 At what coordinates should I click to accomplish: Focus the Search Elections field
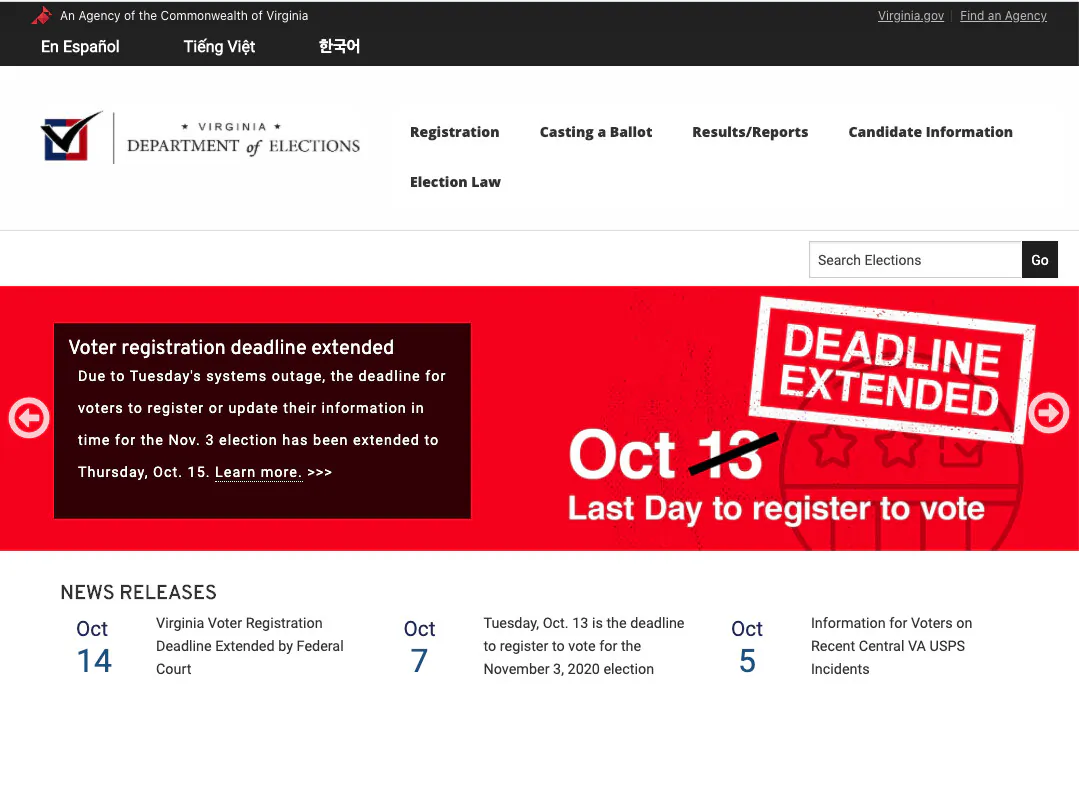pyautogui.click(x=915, y=259)
